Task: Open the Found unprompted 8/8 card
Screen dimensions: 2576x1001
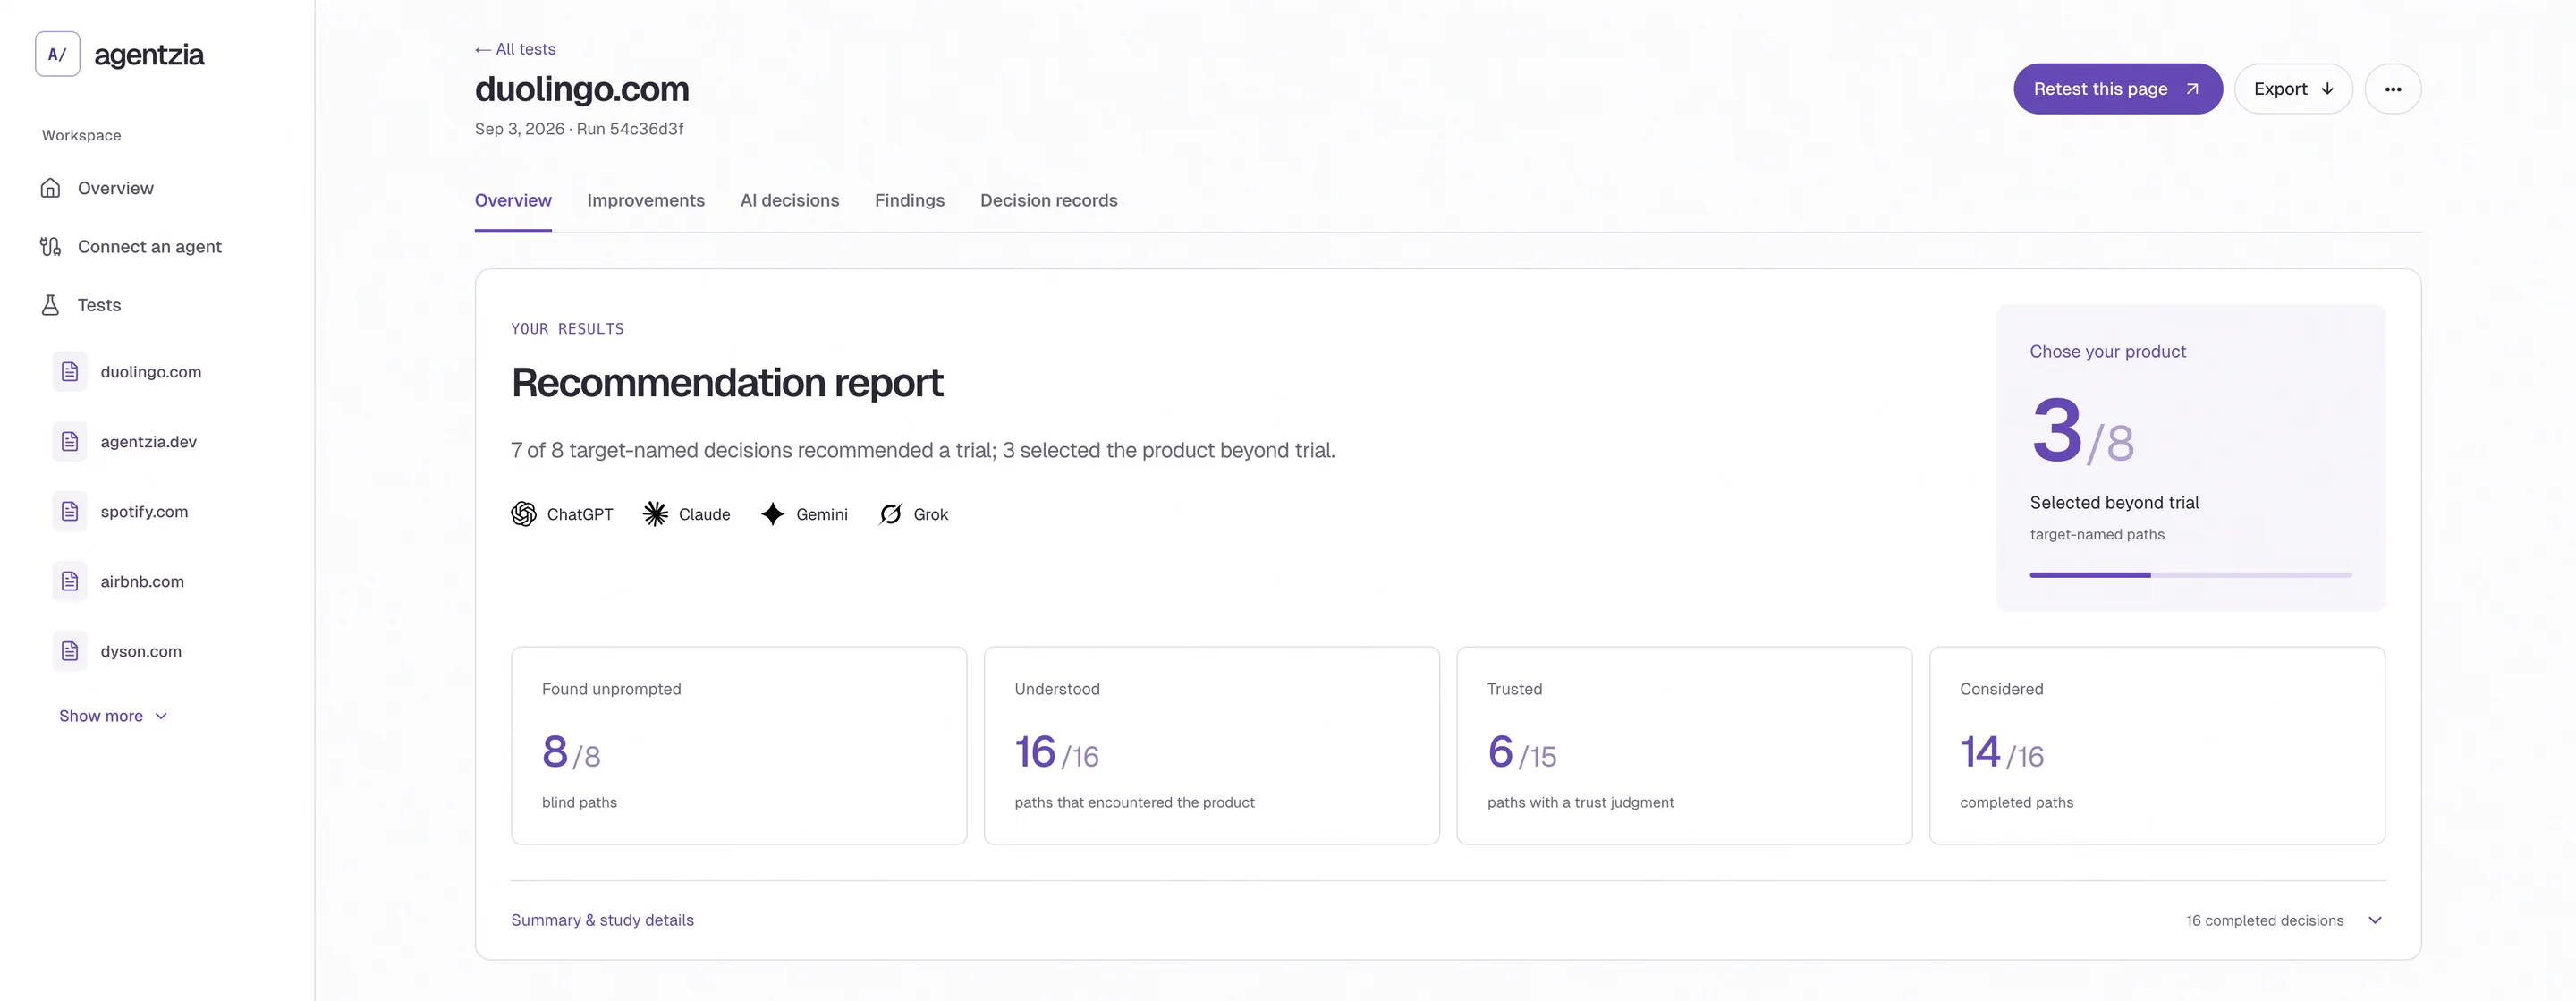Action: click(739, 745)
